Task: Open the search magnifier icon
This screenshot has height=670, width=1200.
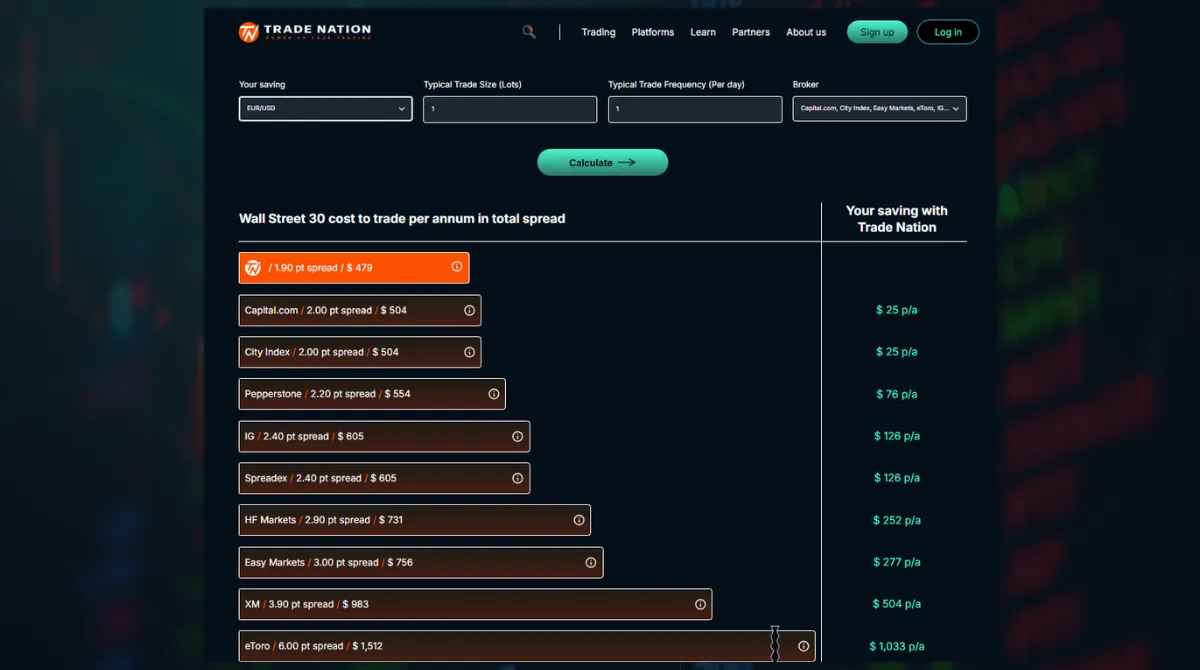Action: point(529,32)
